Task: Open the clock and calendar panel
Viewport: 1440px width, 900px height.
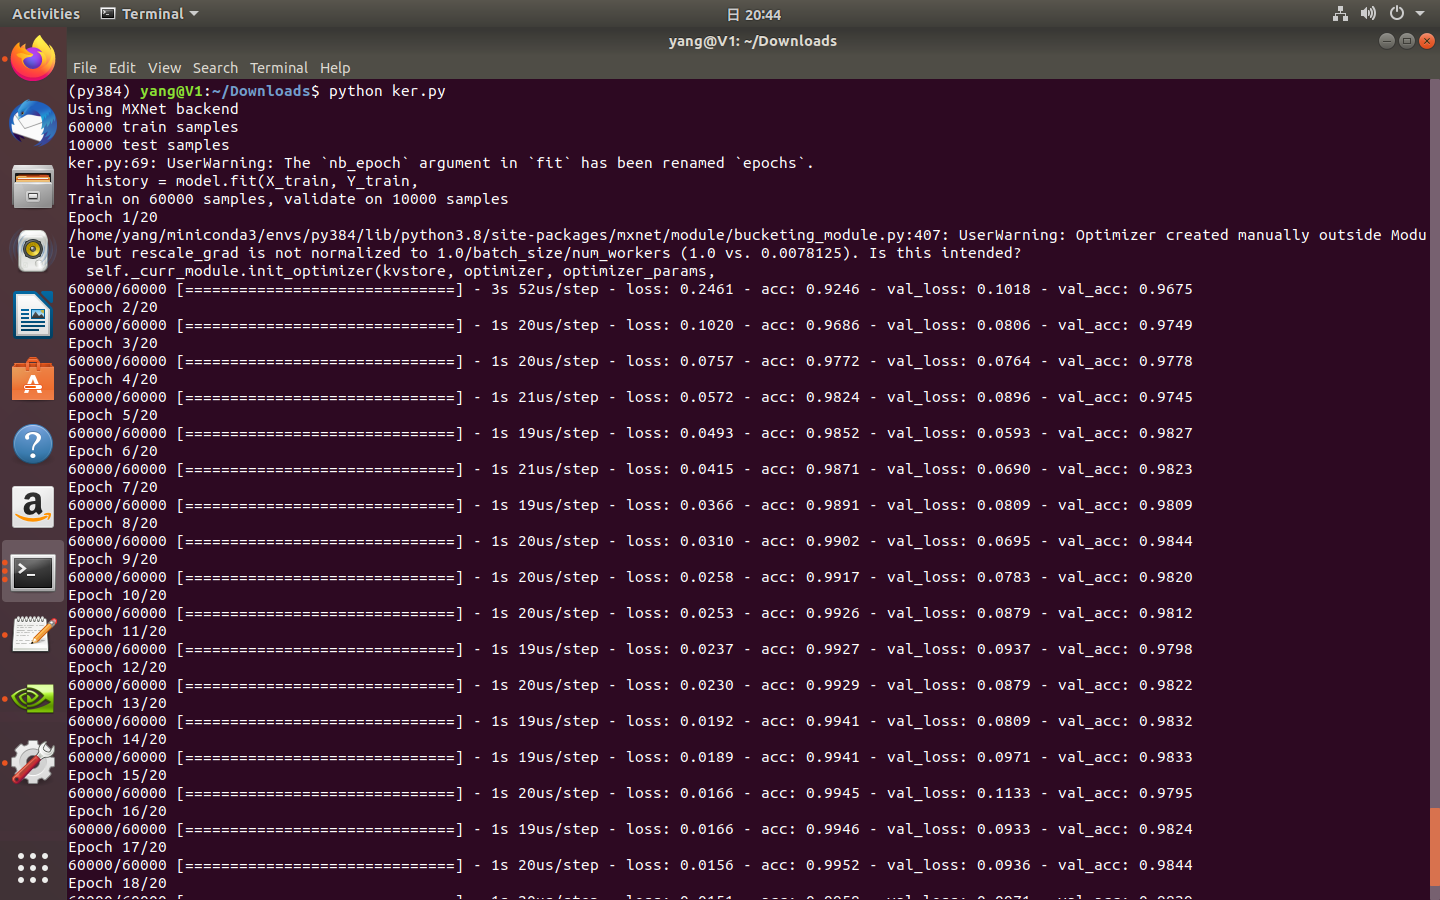Action: pyautogui.click(x=755, y=14)
